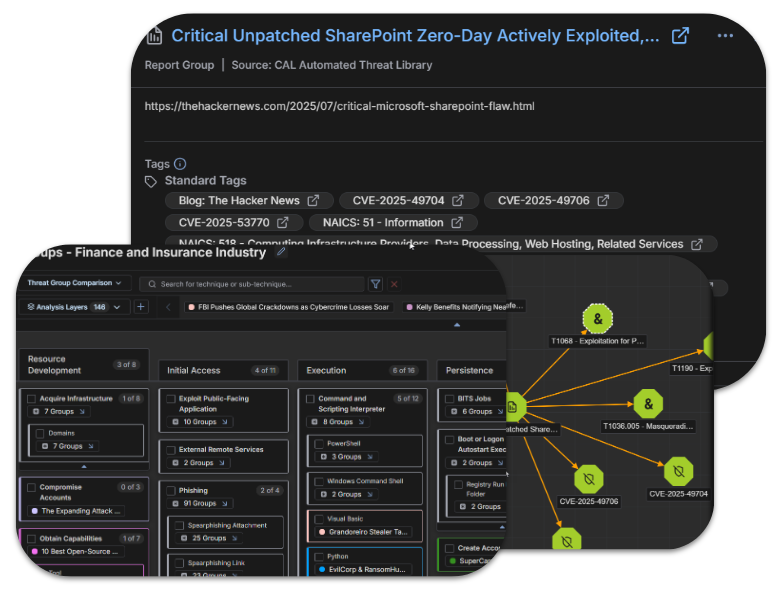This screenshot has width=773, height=594.
Task: Check Acquire Infrastructure technique
Action: point(32,398)
